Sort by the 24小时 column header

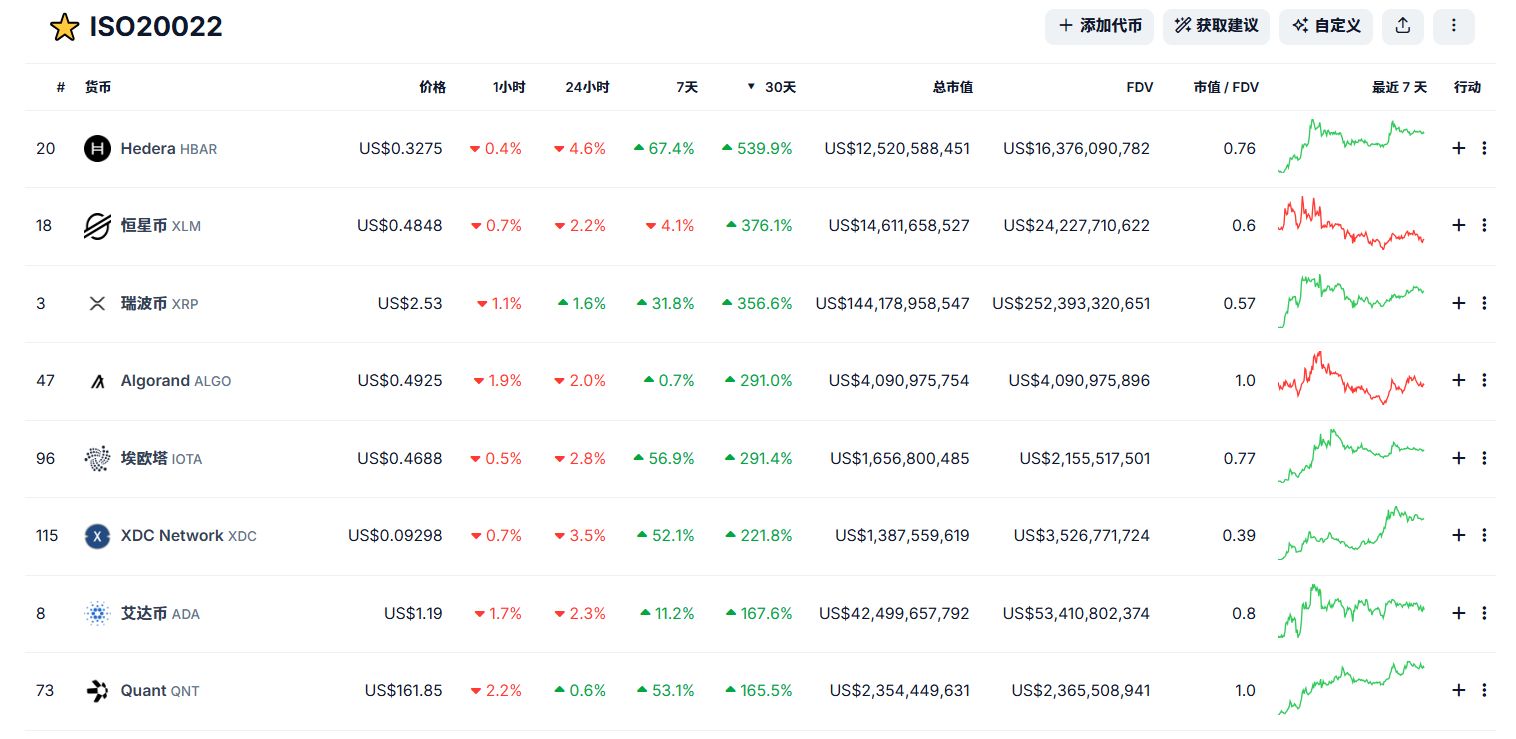(x=587, y=87)
